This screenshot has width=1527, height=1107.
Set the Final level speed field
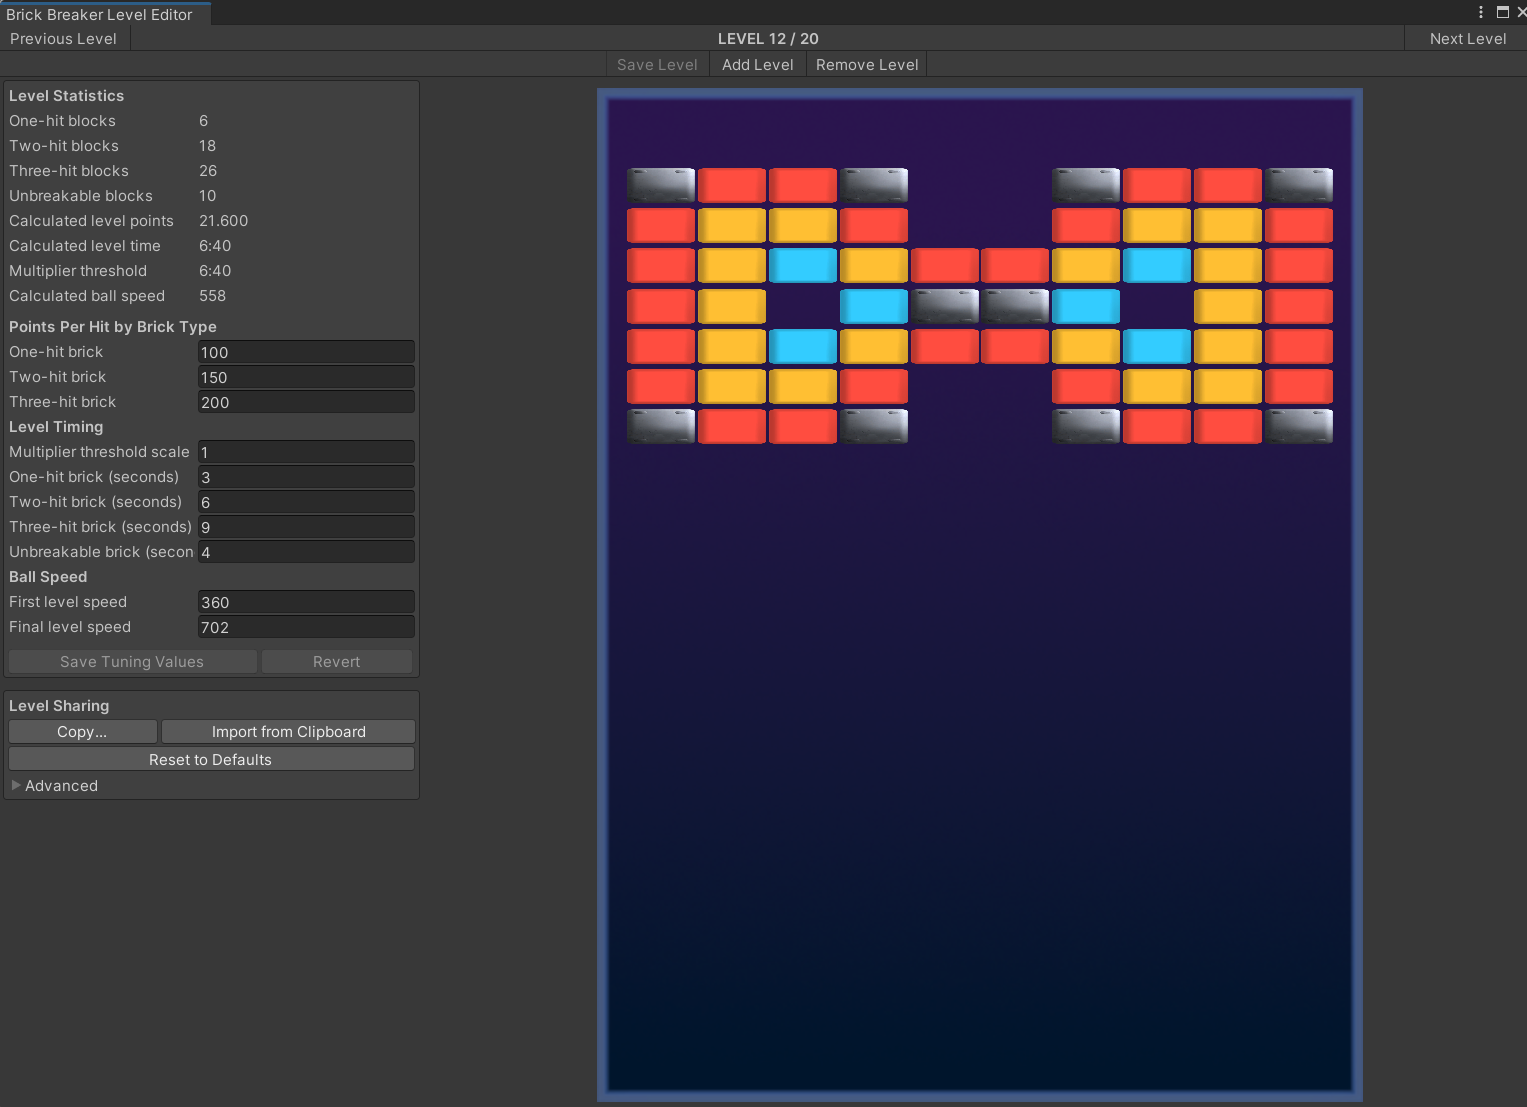coord(306,627)
